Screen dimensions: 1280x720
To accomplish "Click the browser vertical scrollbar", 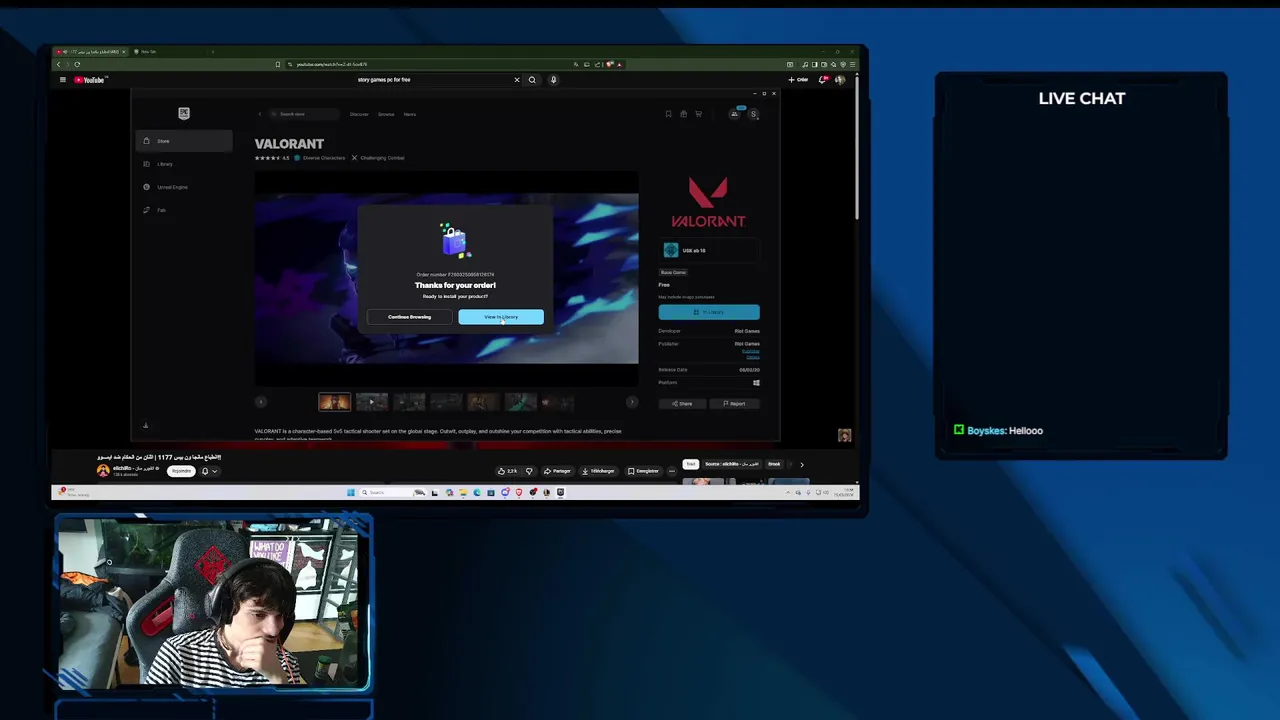I will pyautogui.click(x=856, y=150).
